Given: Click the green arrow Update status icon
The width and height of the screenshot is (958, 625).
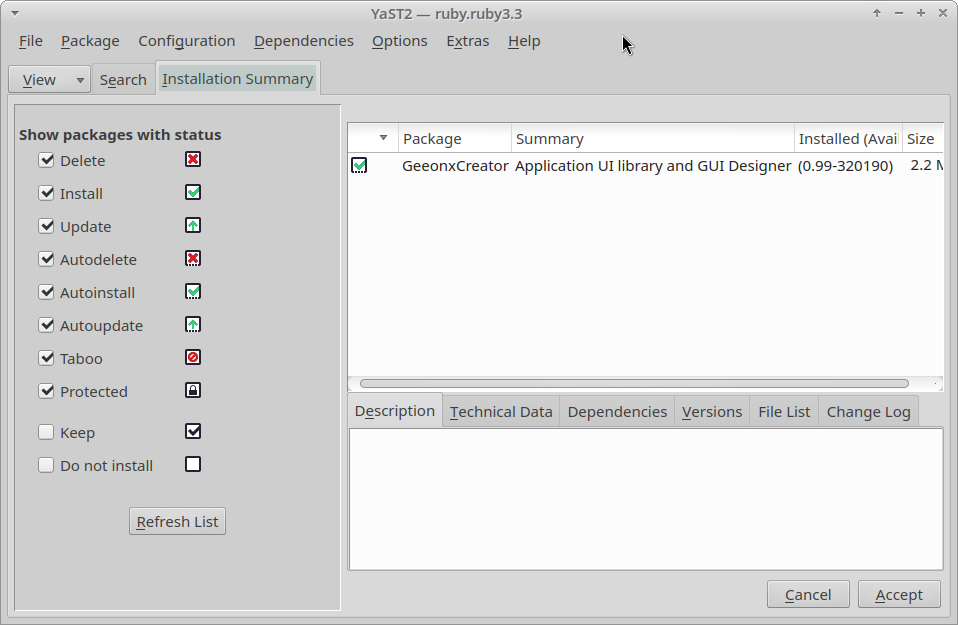Looking at the screenshot, I should (x=193, y=226).
